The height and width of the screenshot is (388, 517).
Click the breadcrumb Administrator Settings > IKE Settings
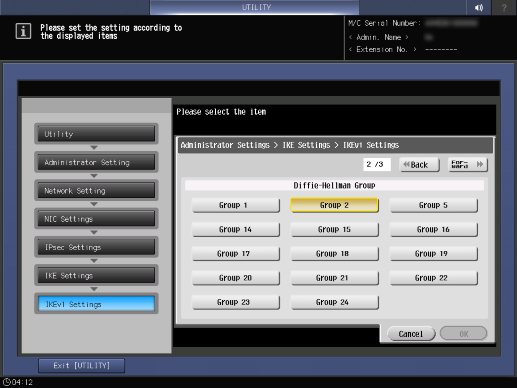[x=255, y=145]
